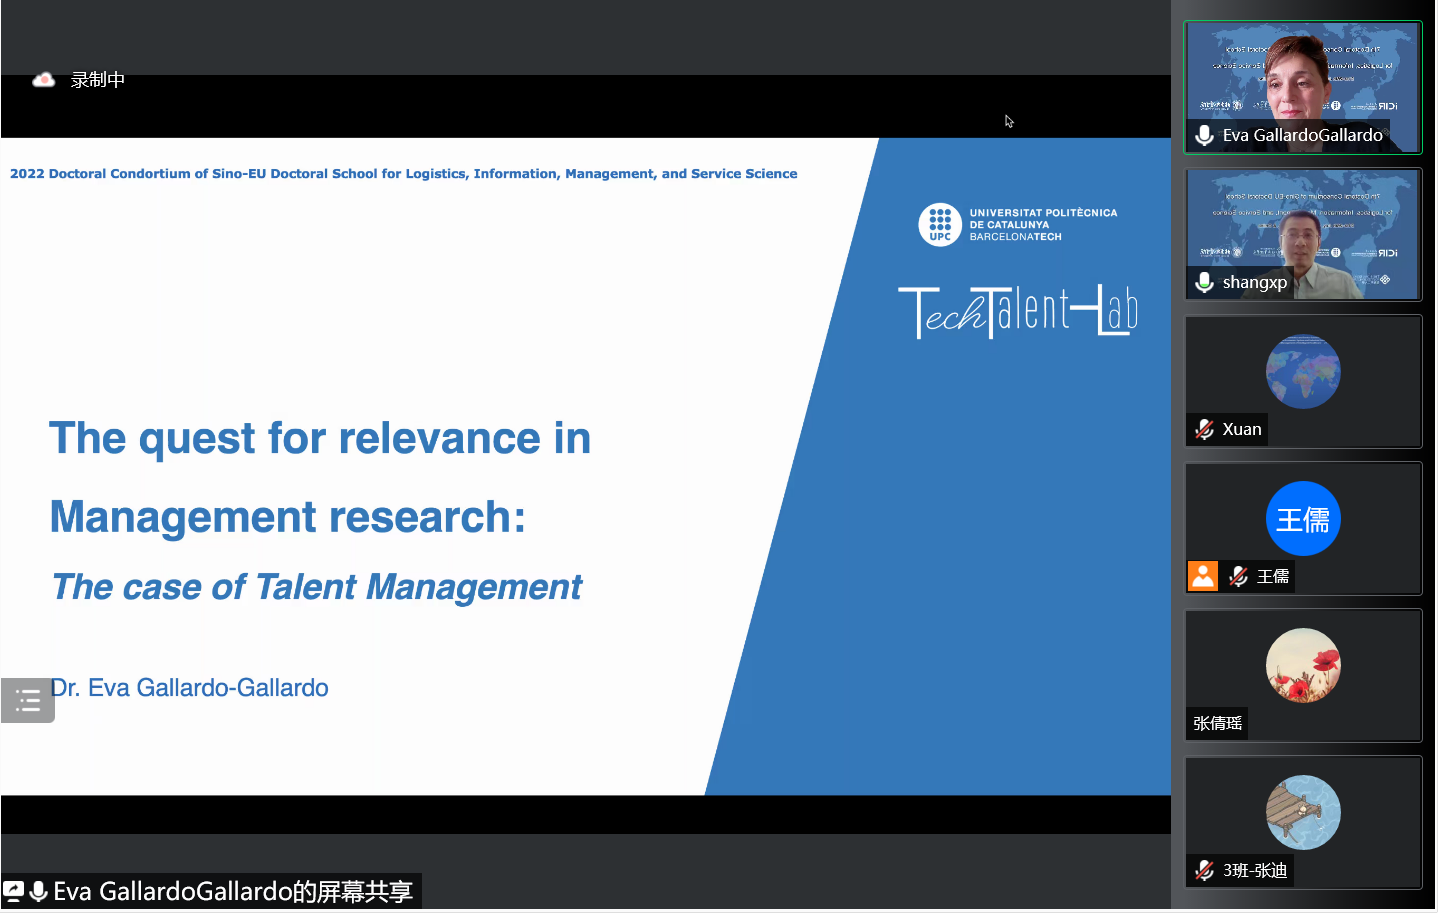Click the orange host badge beside 王儒
This screenshot has width=1438, height=913.
click(x=1203, y=576)
